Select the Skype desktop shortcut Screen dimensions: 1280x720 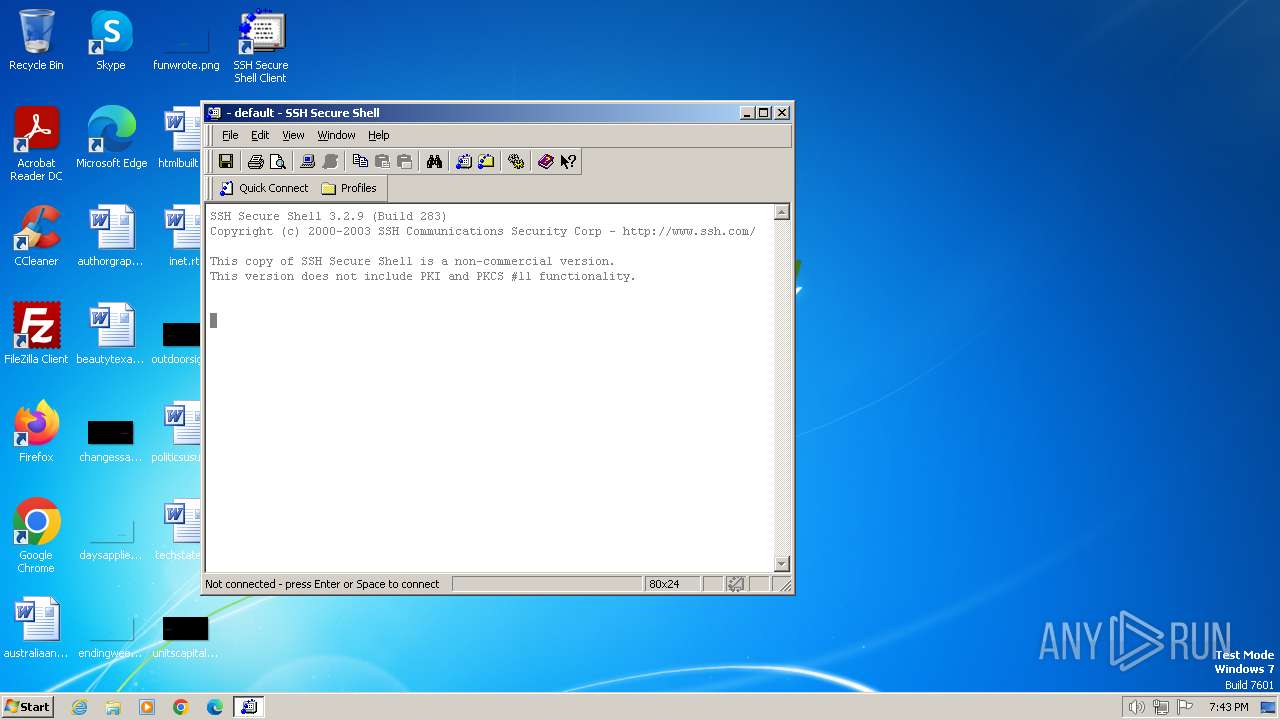pos(111,40)
